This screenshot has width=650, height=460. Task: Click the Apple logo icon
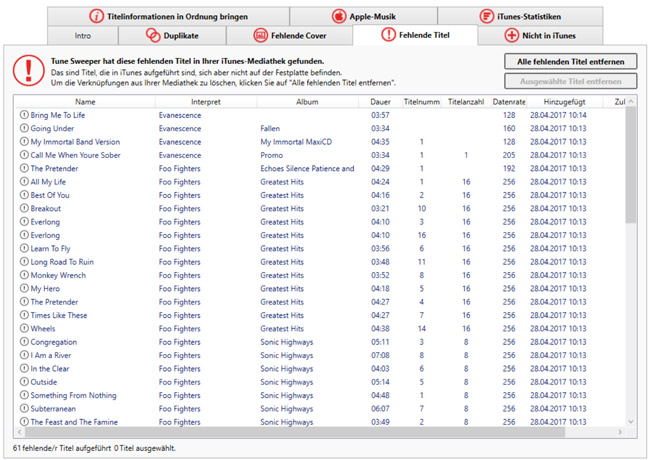coord(339,17)
